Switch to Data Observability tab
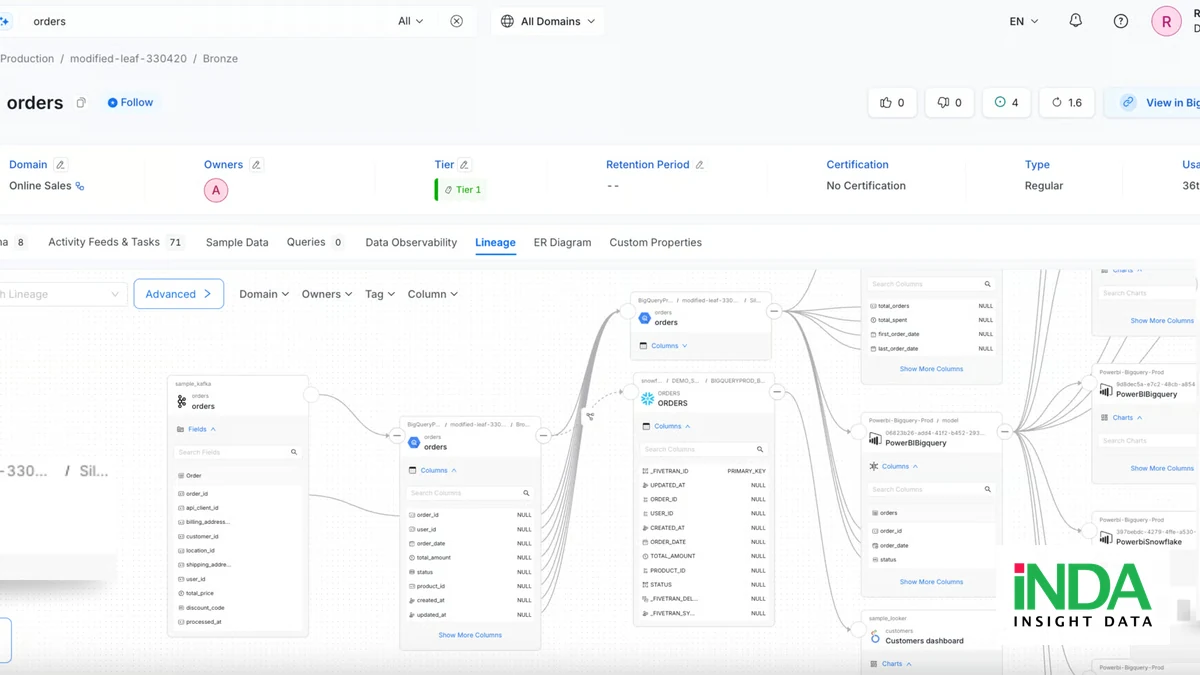The height and width of the screenshot is (675, 1200). (411, 242)
